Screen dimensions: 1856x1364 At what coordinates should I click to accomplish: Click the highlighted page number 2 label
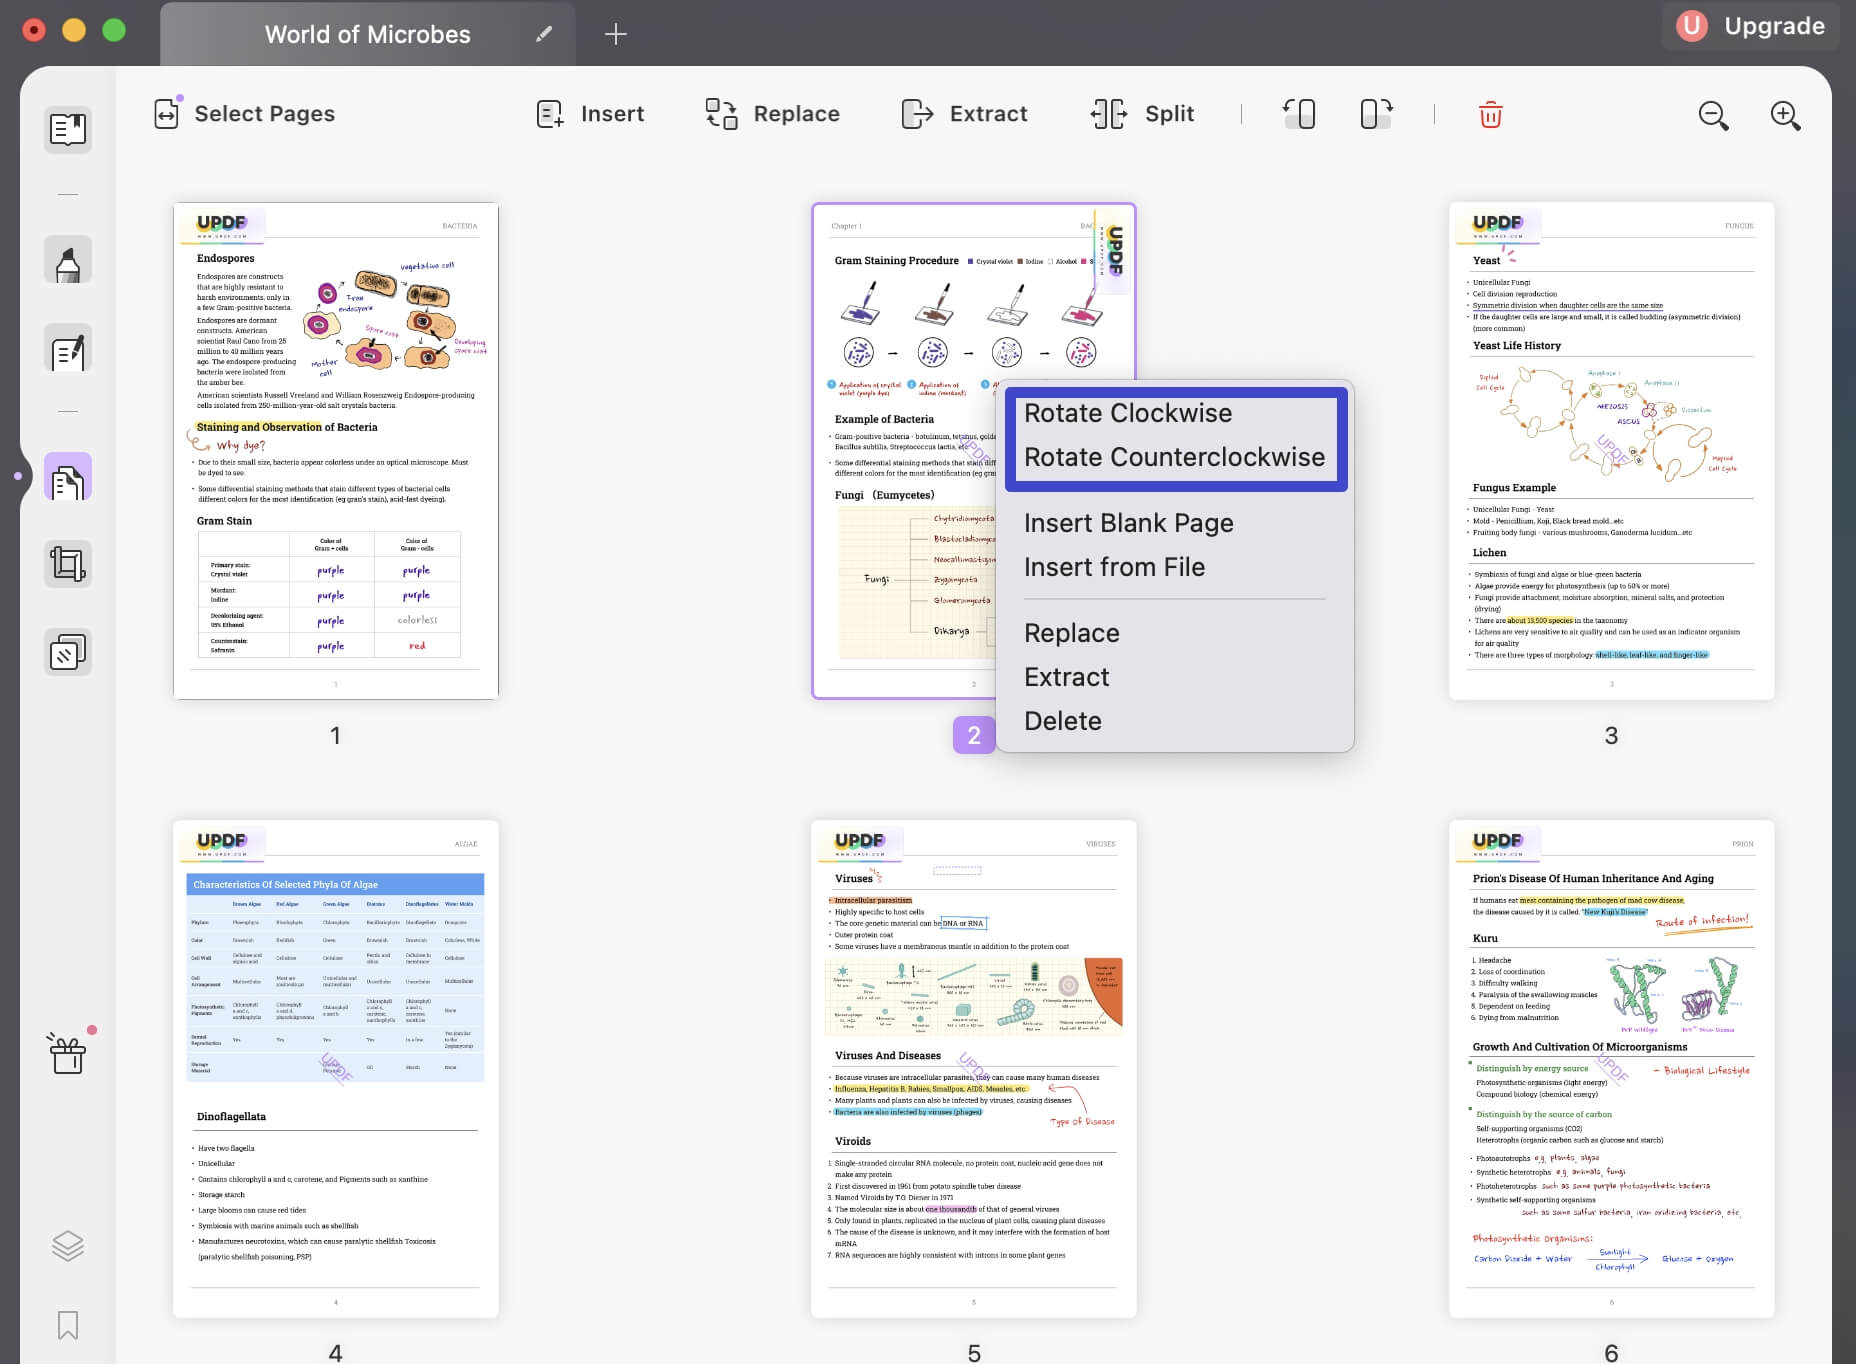point(973,735)
